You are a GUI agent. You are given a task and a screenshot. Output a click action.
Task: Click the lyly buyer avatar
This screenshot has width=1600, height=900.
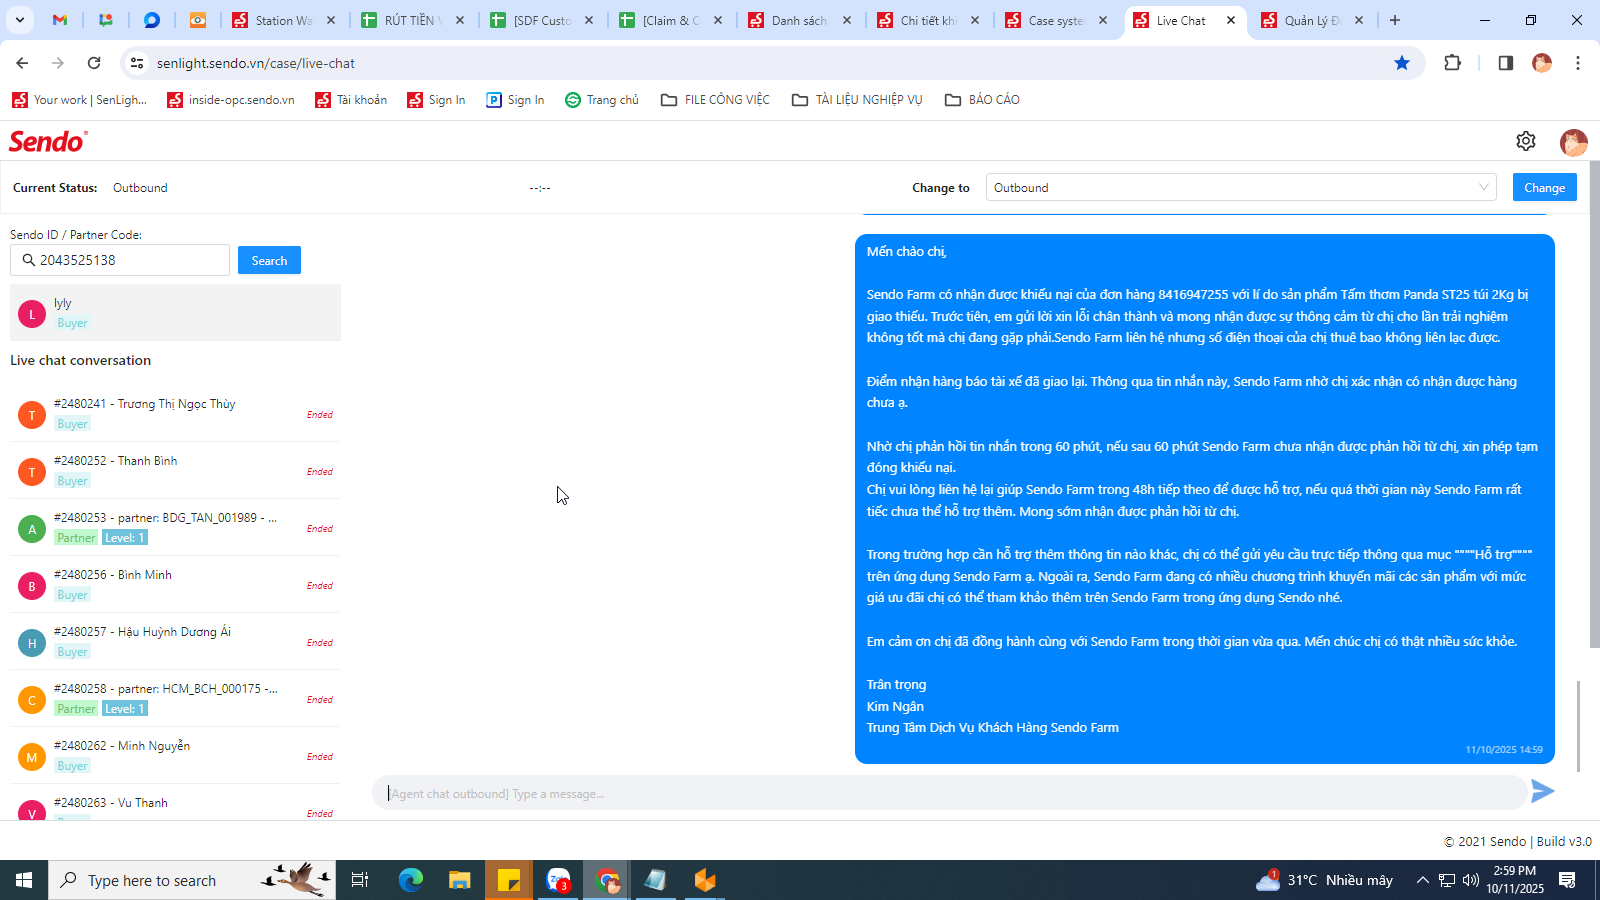(32, 314)
